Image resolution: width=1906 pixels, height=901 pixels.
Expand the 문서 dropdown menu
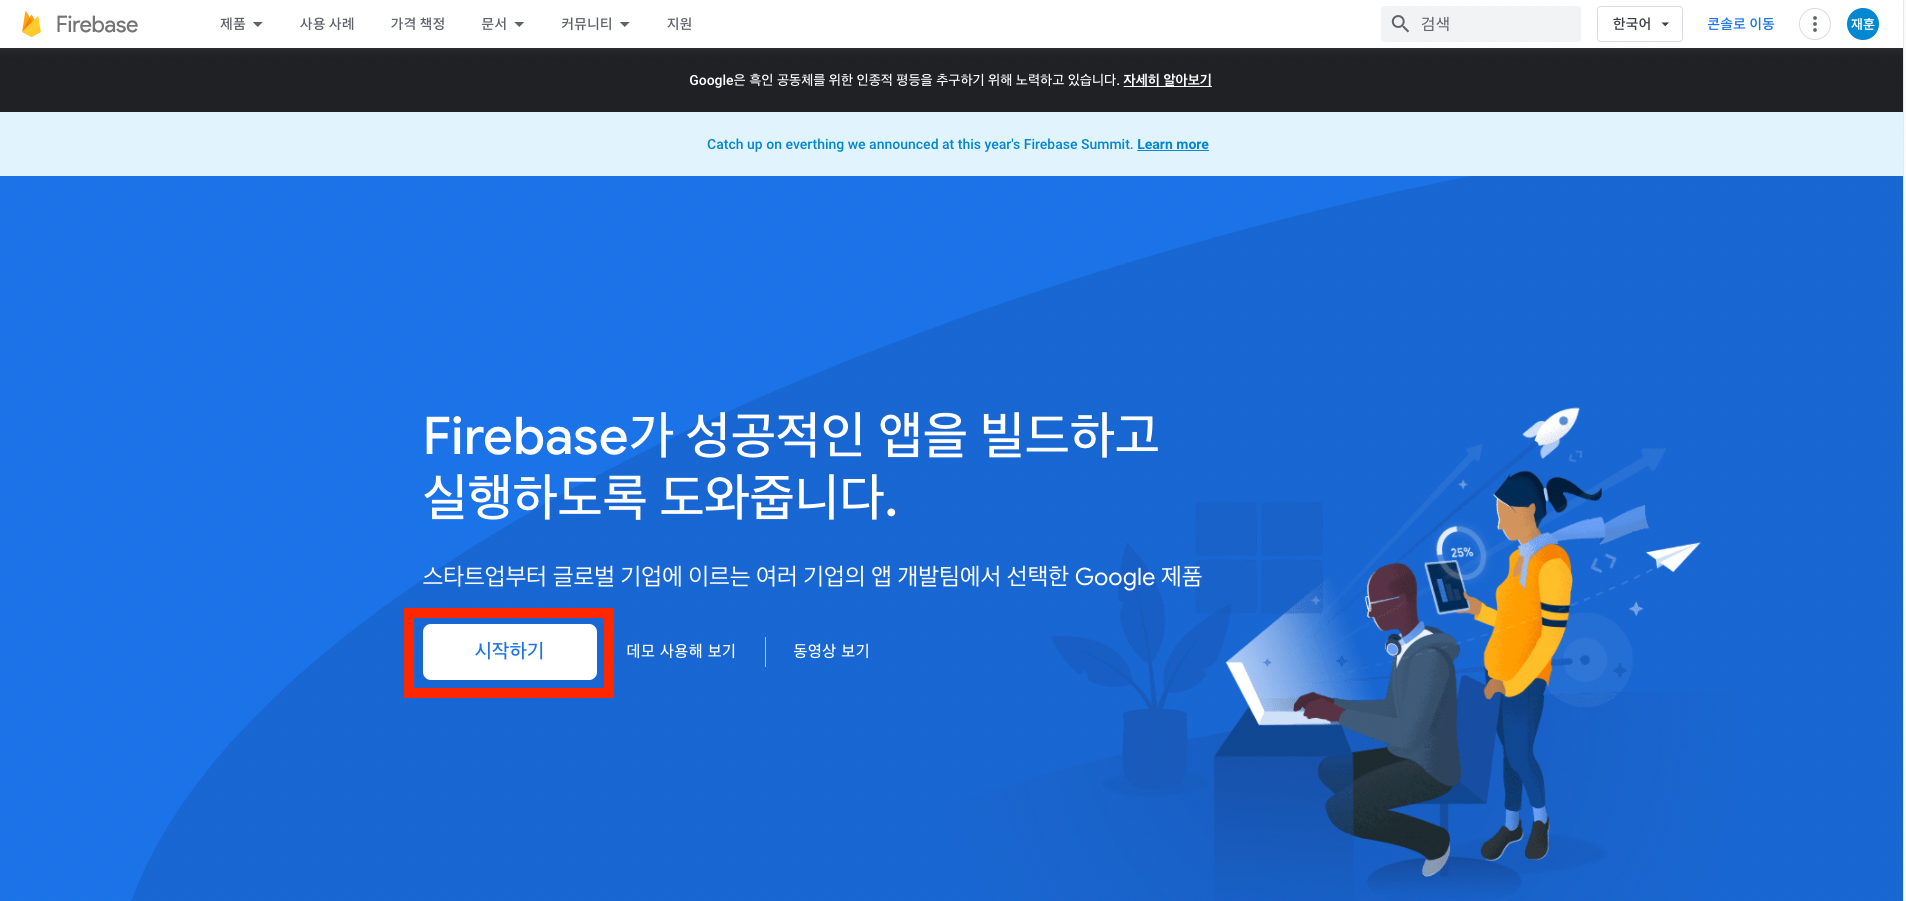(502, 24)
